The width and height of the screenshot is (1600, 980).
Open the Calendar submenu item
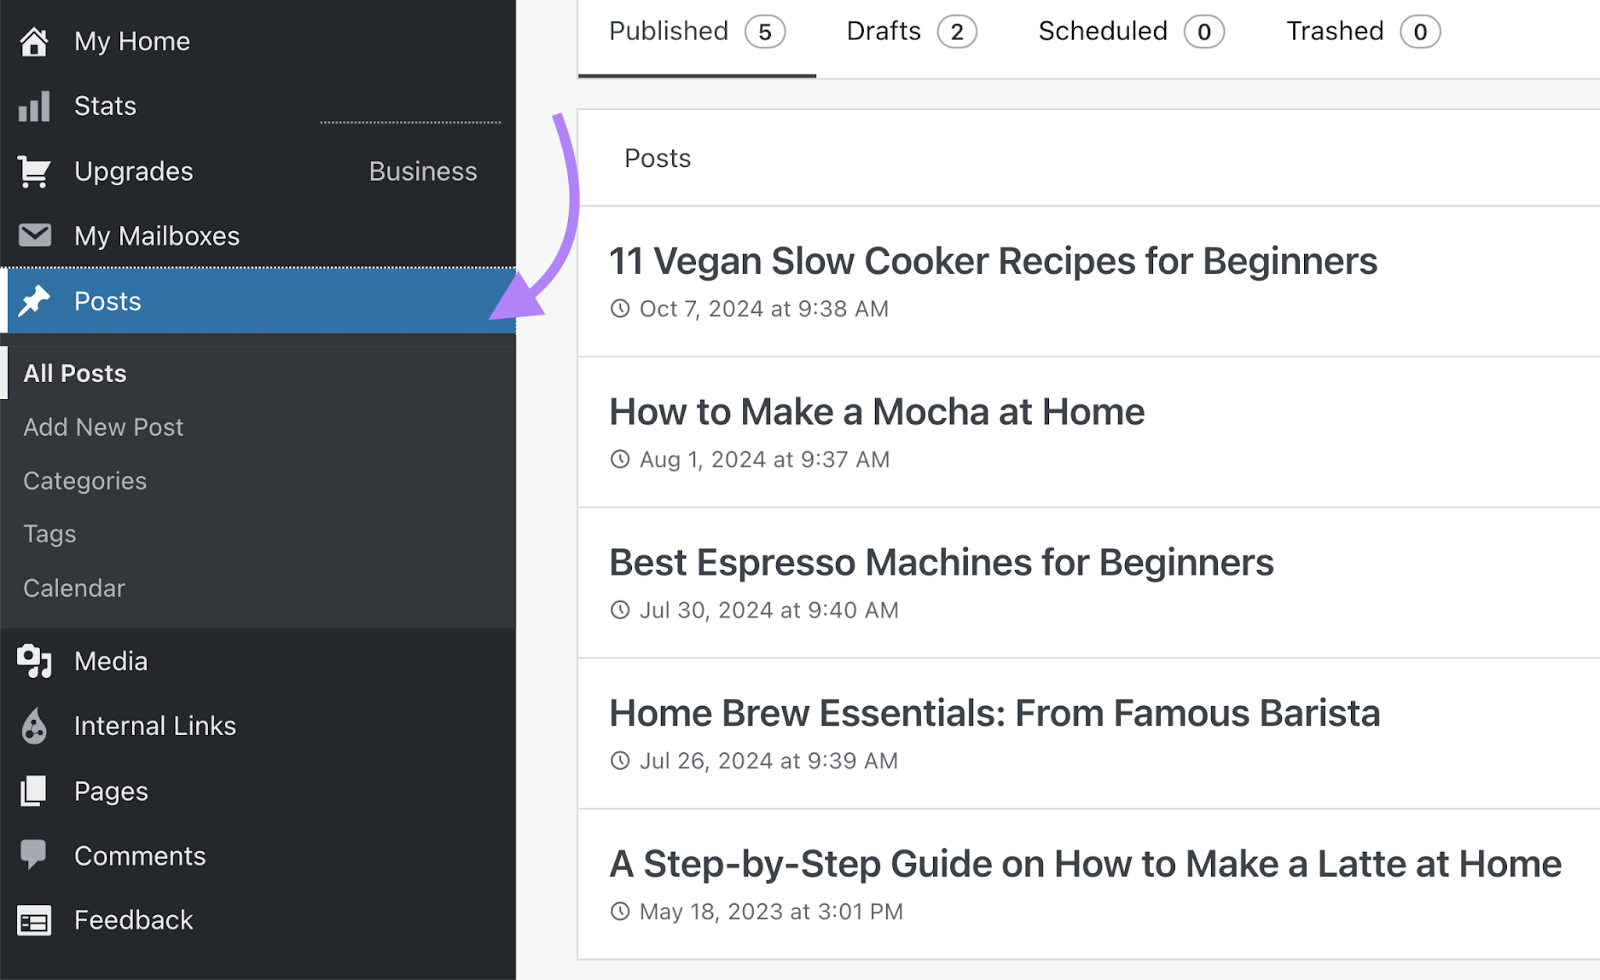(74, 588)
